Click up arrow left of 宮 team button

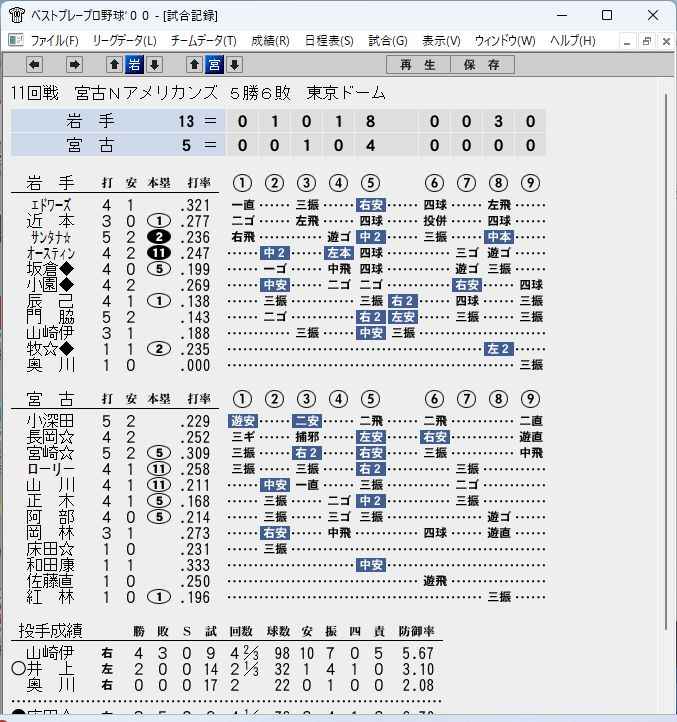(194, 65)
